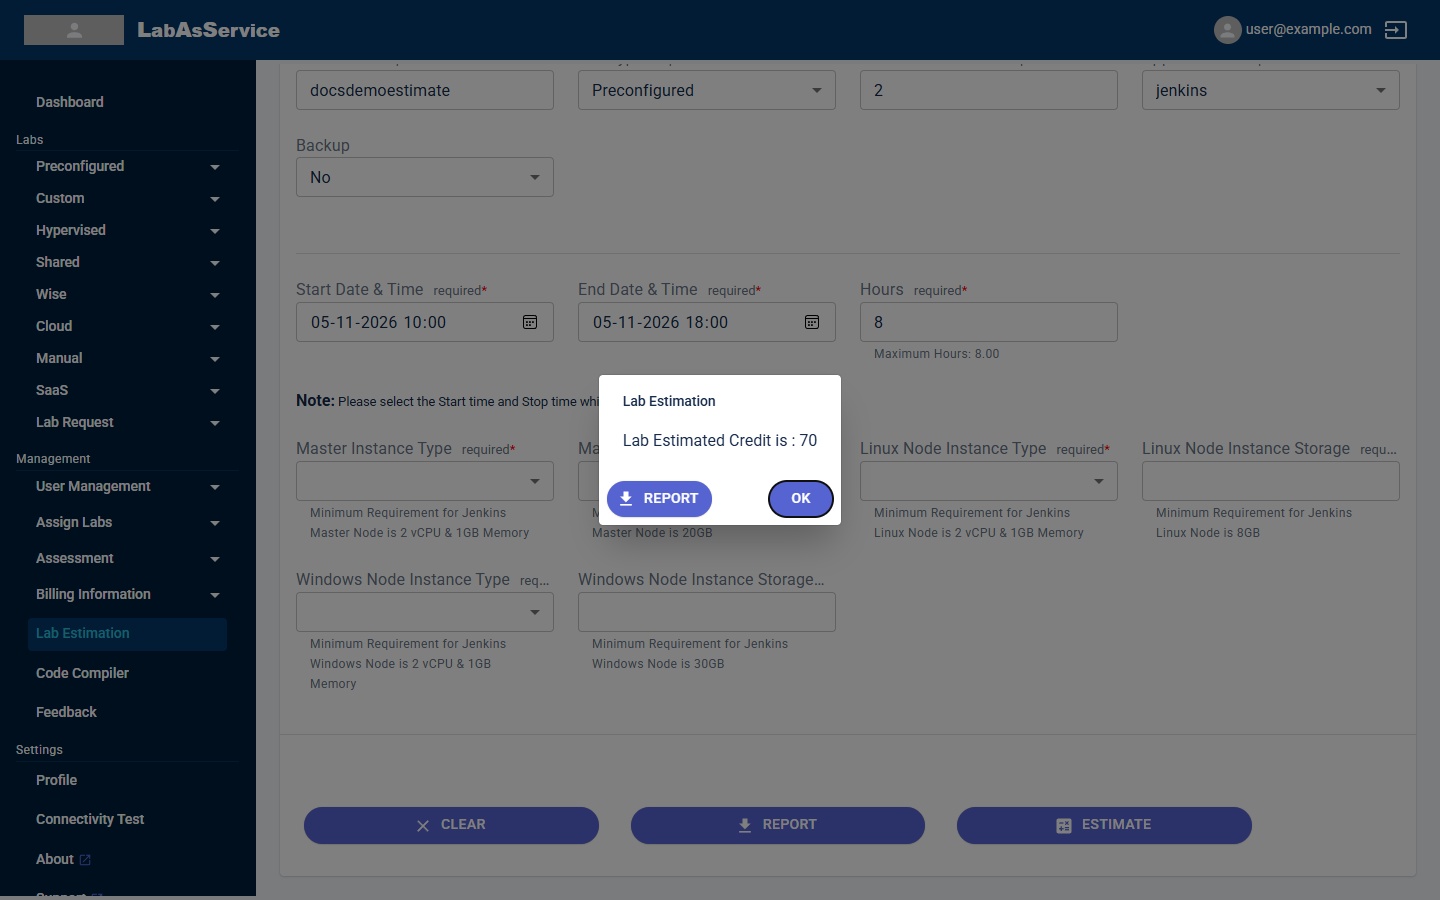The height and width of the screenshot is (900, 1440).
Task: Open Dashboard from the sidebar
Action: tap(70, 102)
